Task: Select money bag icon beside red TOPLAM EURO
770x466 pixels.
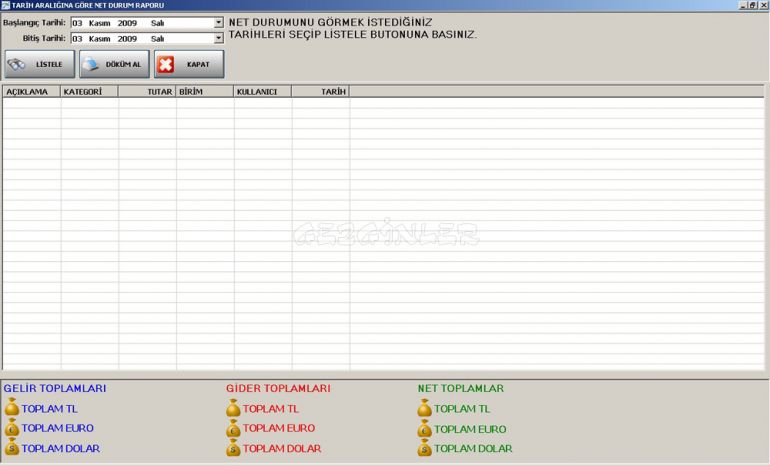Action: [x=233, y=428]
